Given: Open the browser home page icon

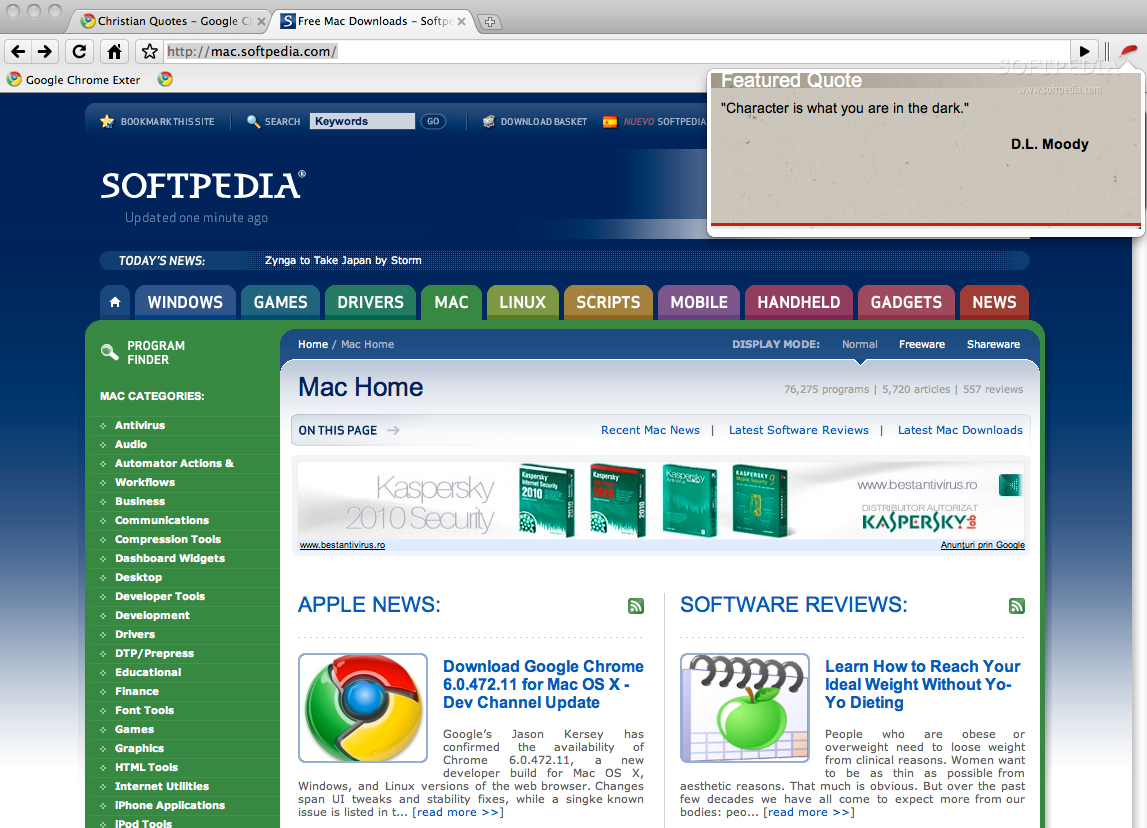Looking at the screenshot, I should pos(114,51).
